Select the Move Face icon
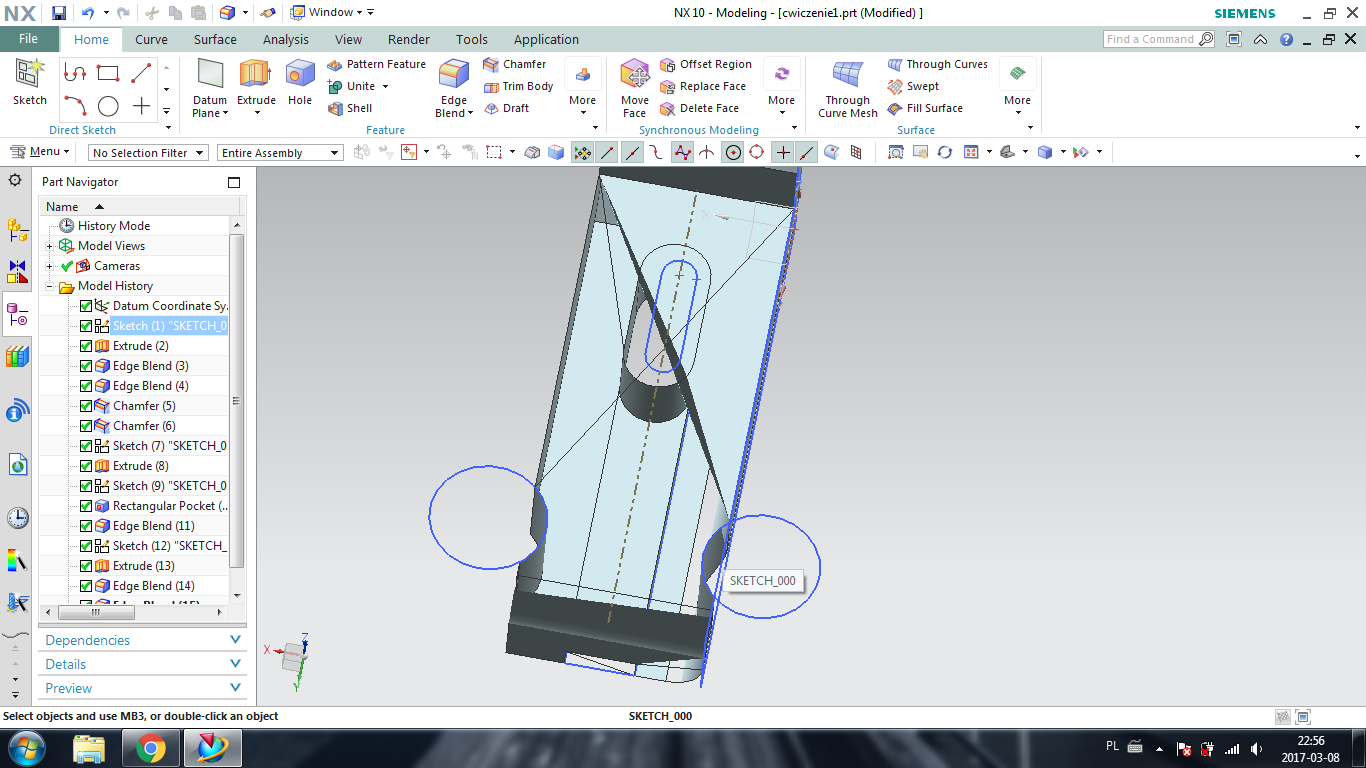Image resolution: width=1366 pixels, height=768 pixels. (635, 75)
